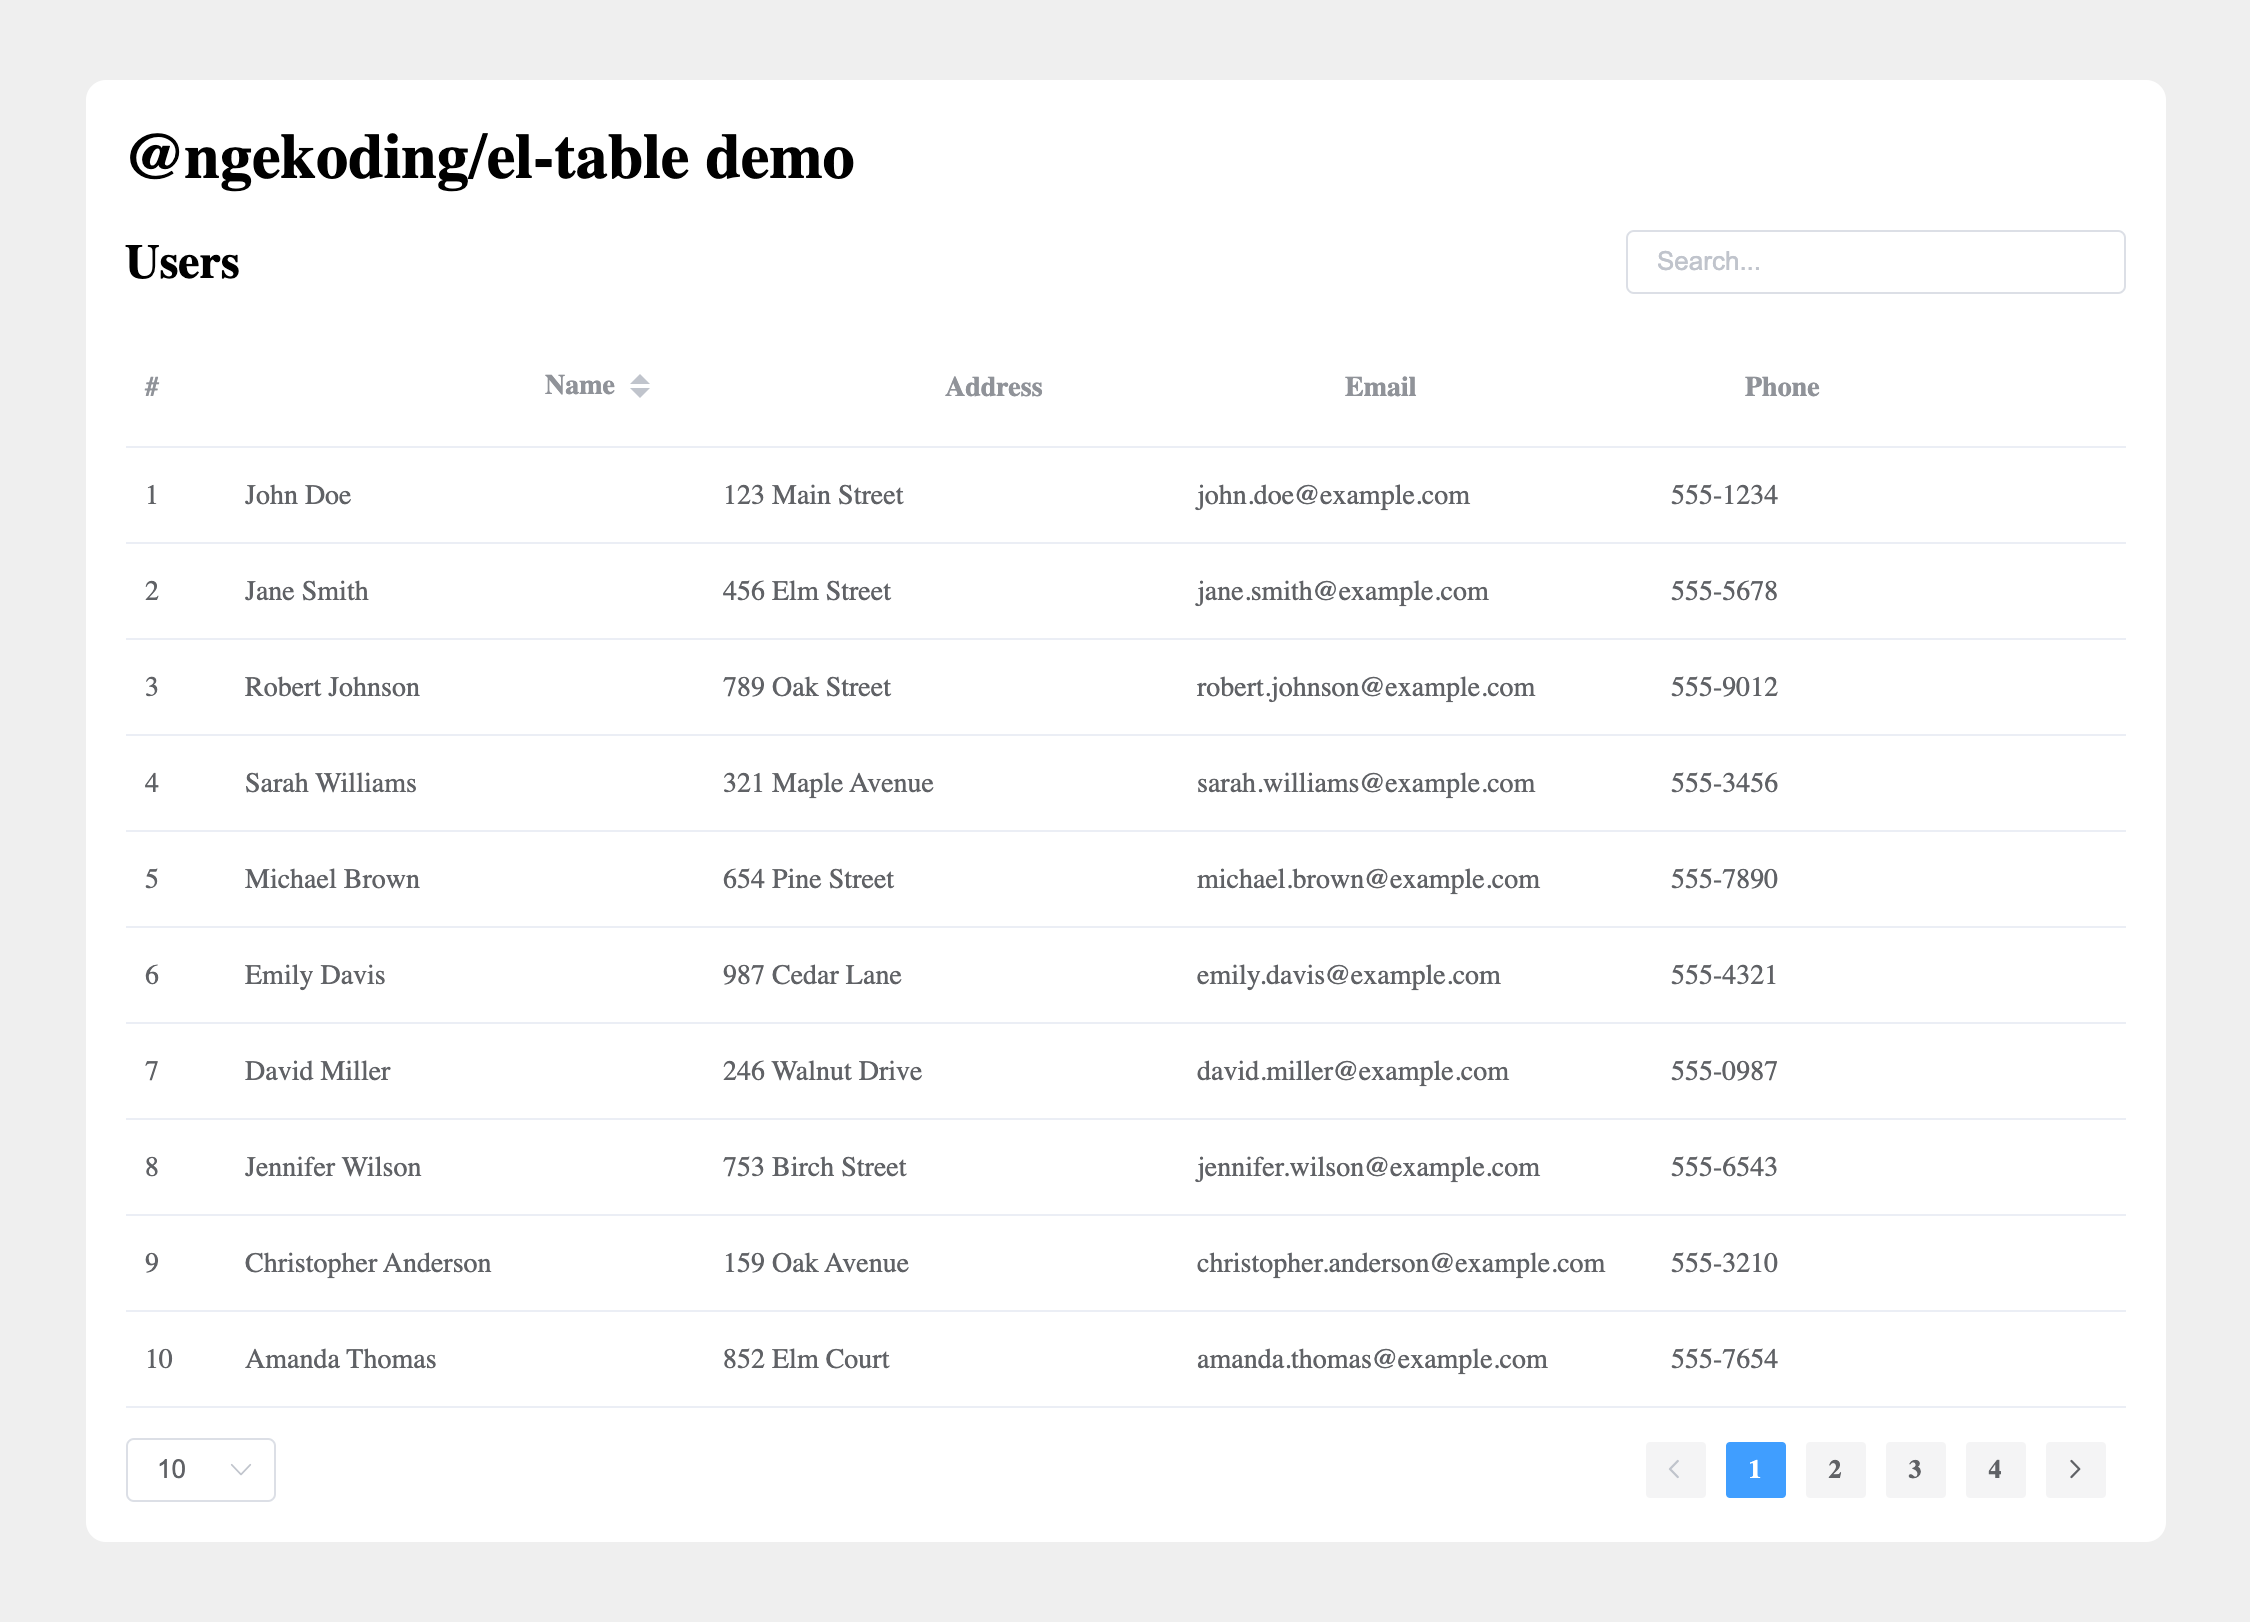Jump to page 4

(x=1995, y=1469)
